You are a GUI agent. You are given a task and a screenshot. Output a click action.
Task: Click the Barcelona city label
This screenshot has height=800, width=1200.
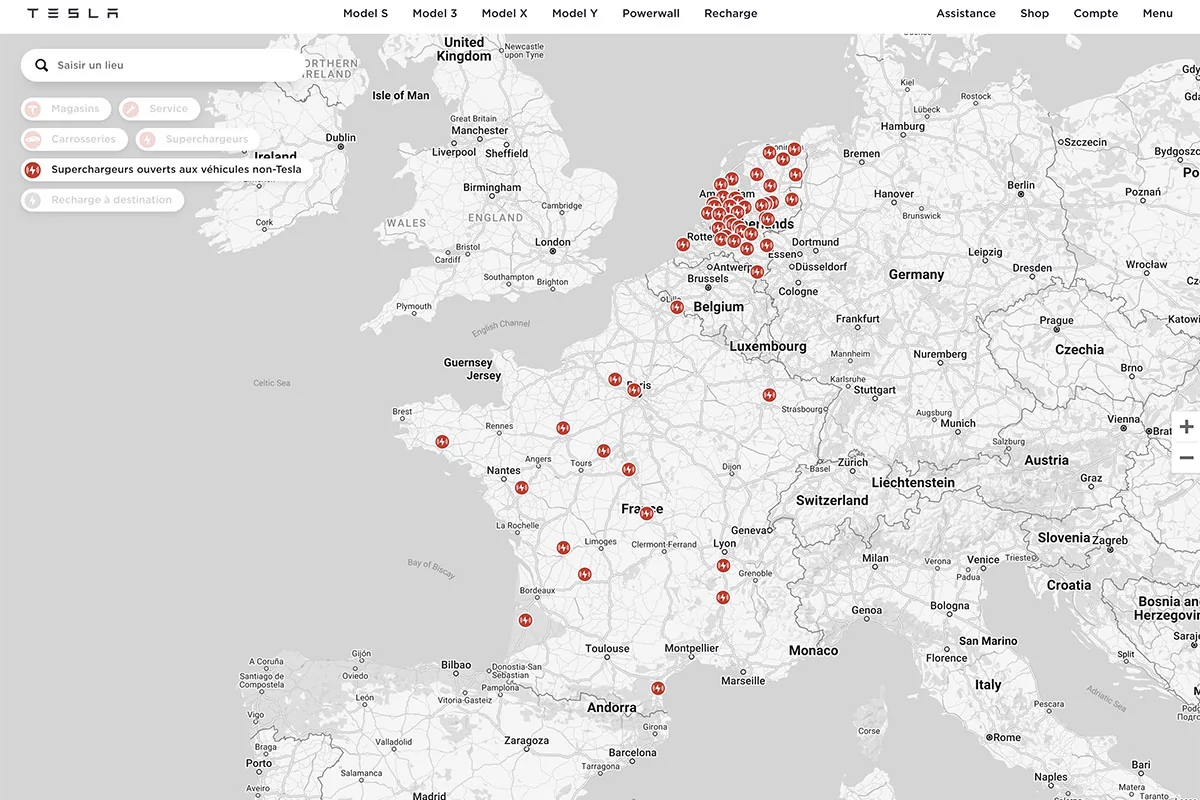point(633,753)
